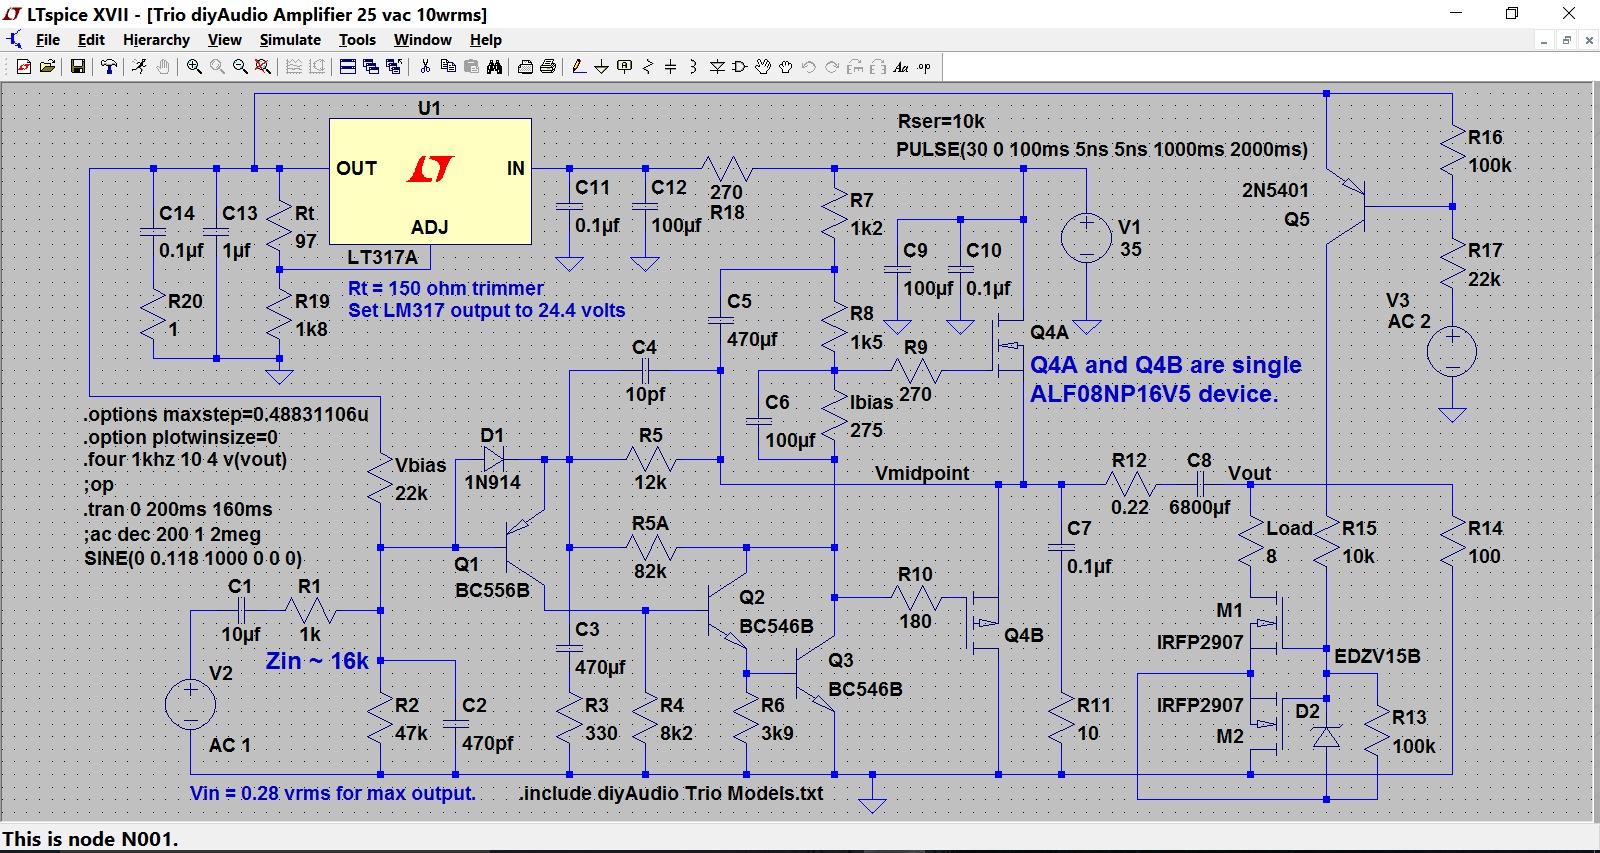Image resolution: width=1600 pixels, height=853 pixels.
Task: Open the Window menu
Action: pos(422,40)
